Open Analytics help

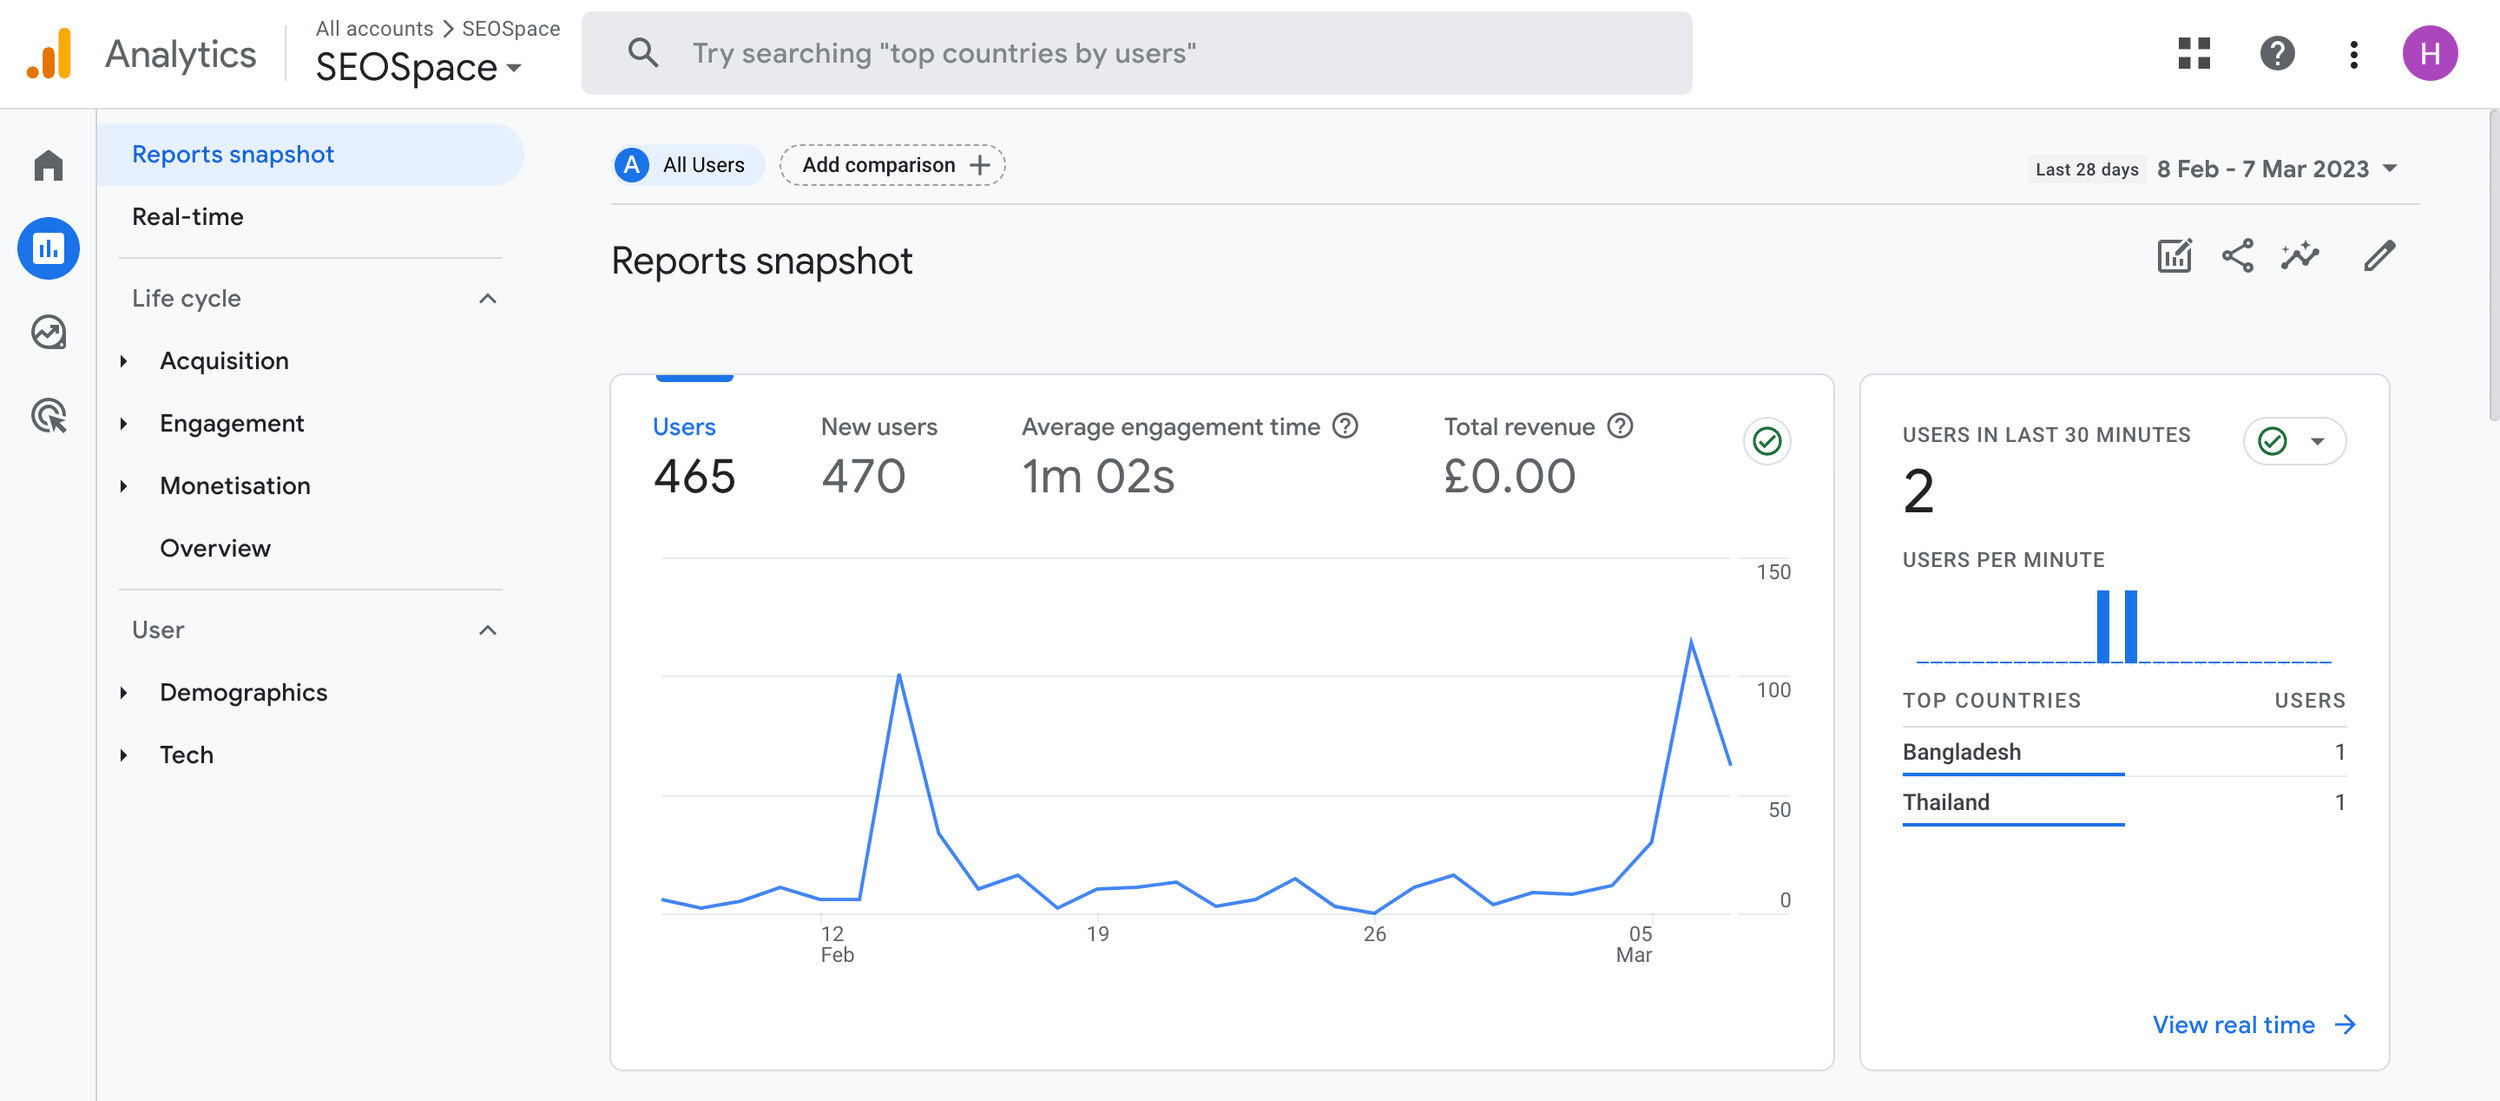point(2277,53)
